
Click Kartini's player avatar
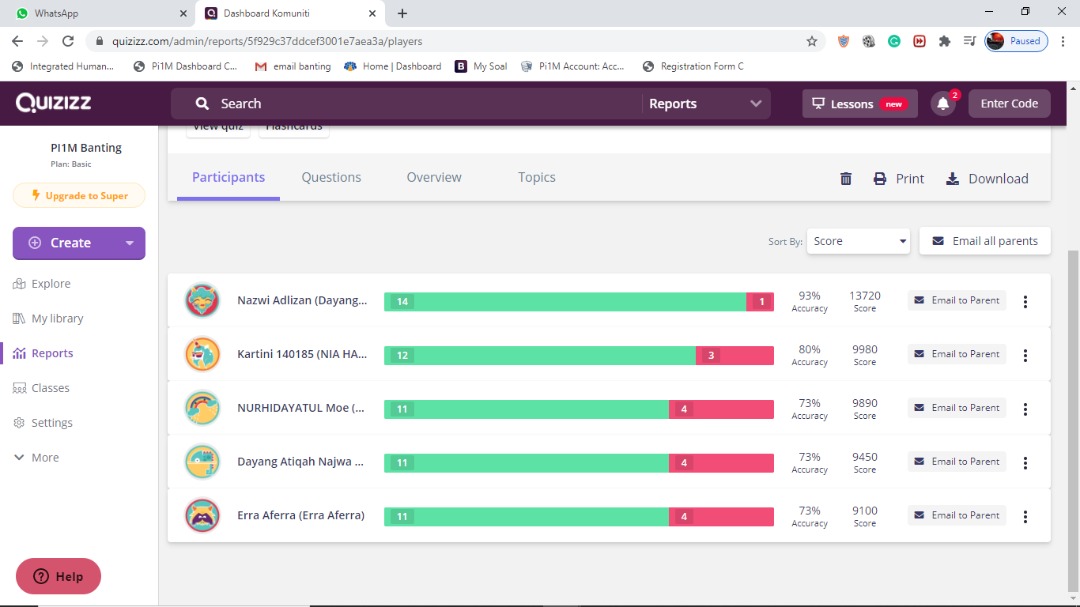tap(203, 354)
